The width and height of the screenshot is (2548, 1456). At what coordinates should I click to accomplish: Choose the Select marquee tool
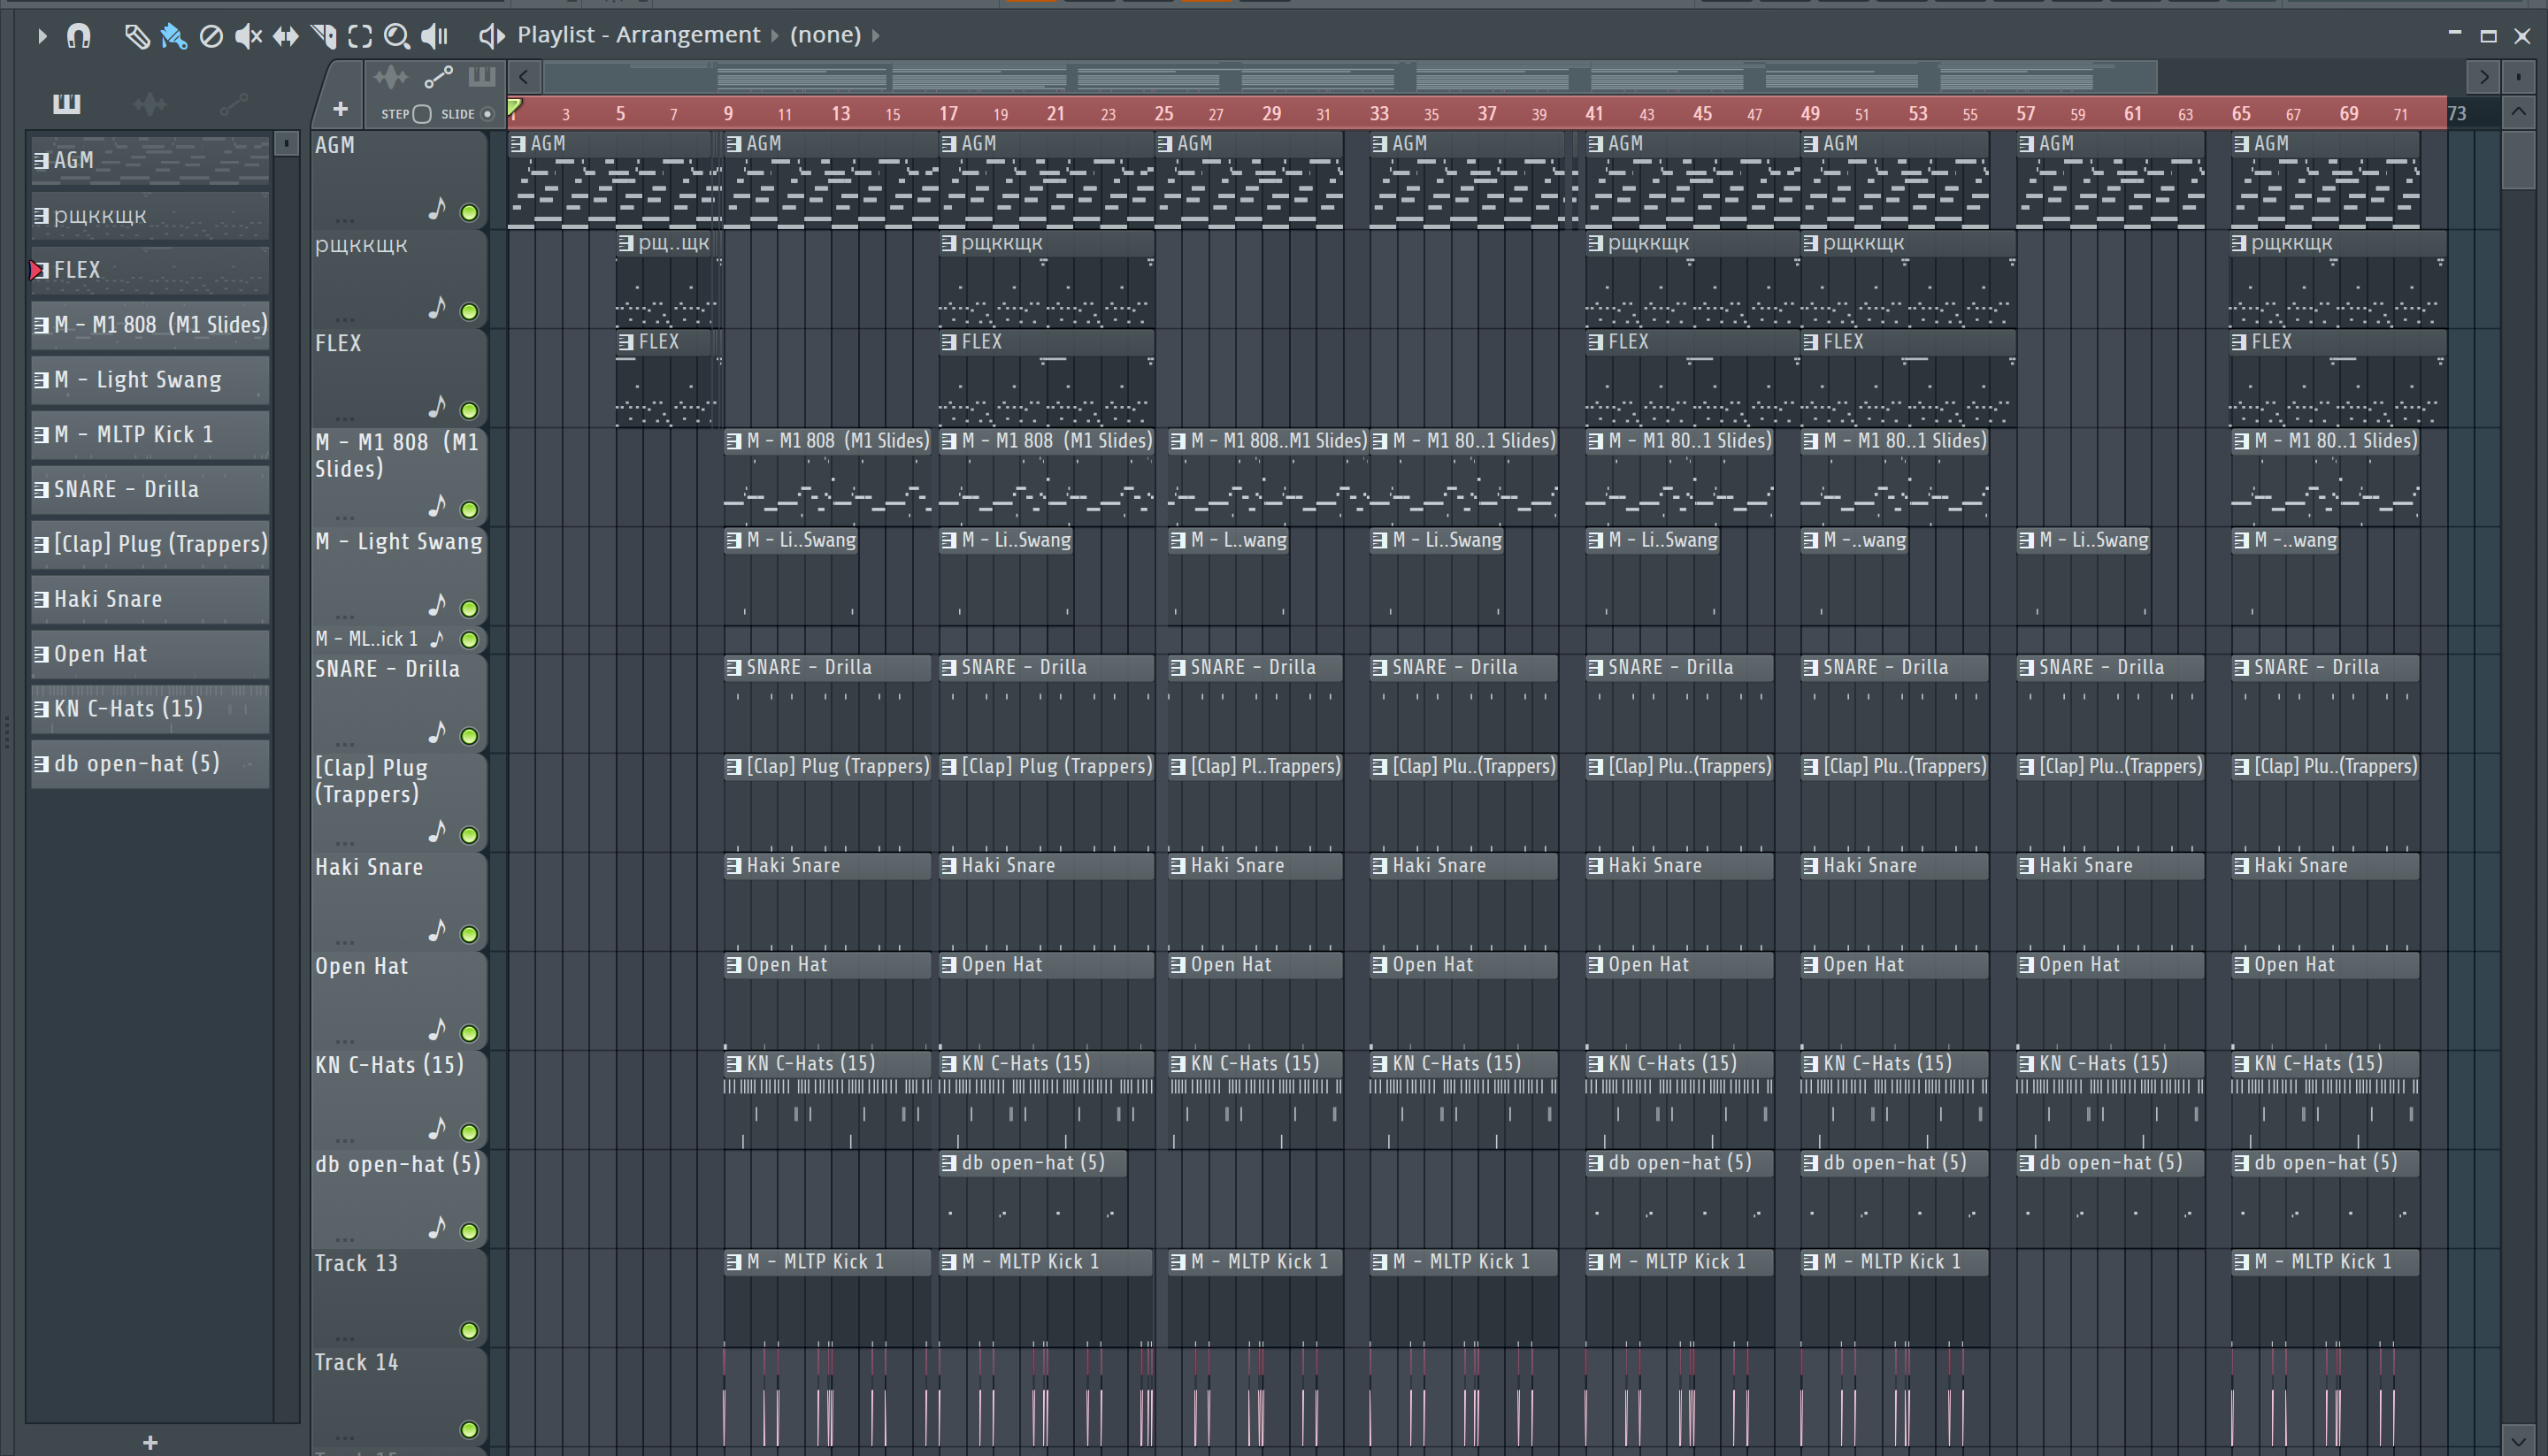360,36
